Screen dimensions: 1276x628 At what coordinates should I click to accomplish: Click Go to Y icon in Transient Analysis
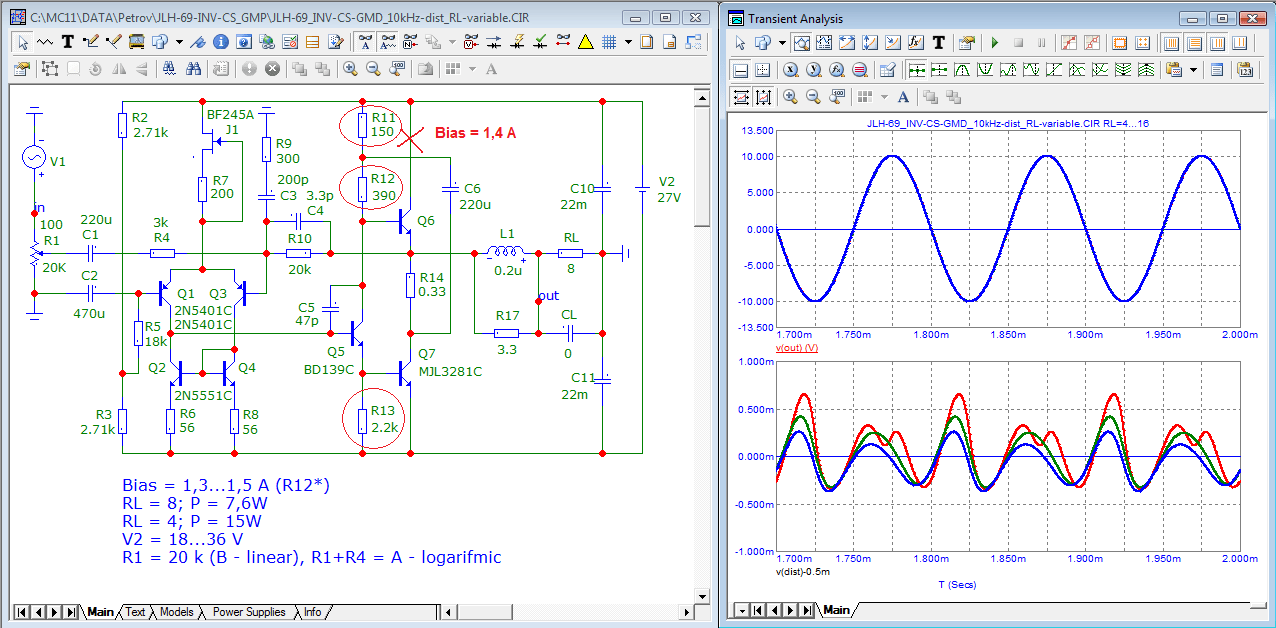coord(814,70)
